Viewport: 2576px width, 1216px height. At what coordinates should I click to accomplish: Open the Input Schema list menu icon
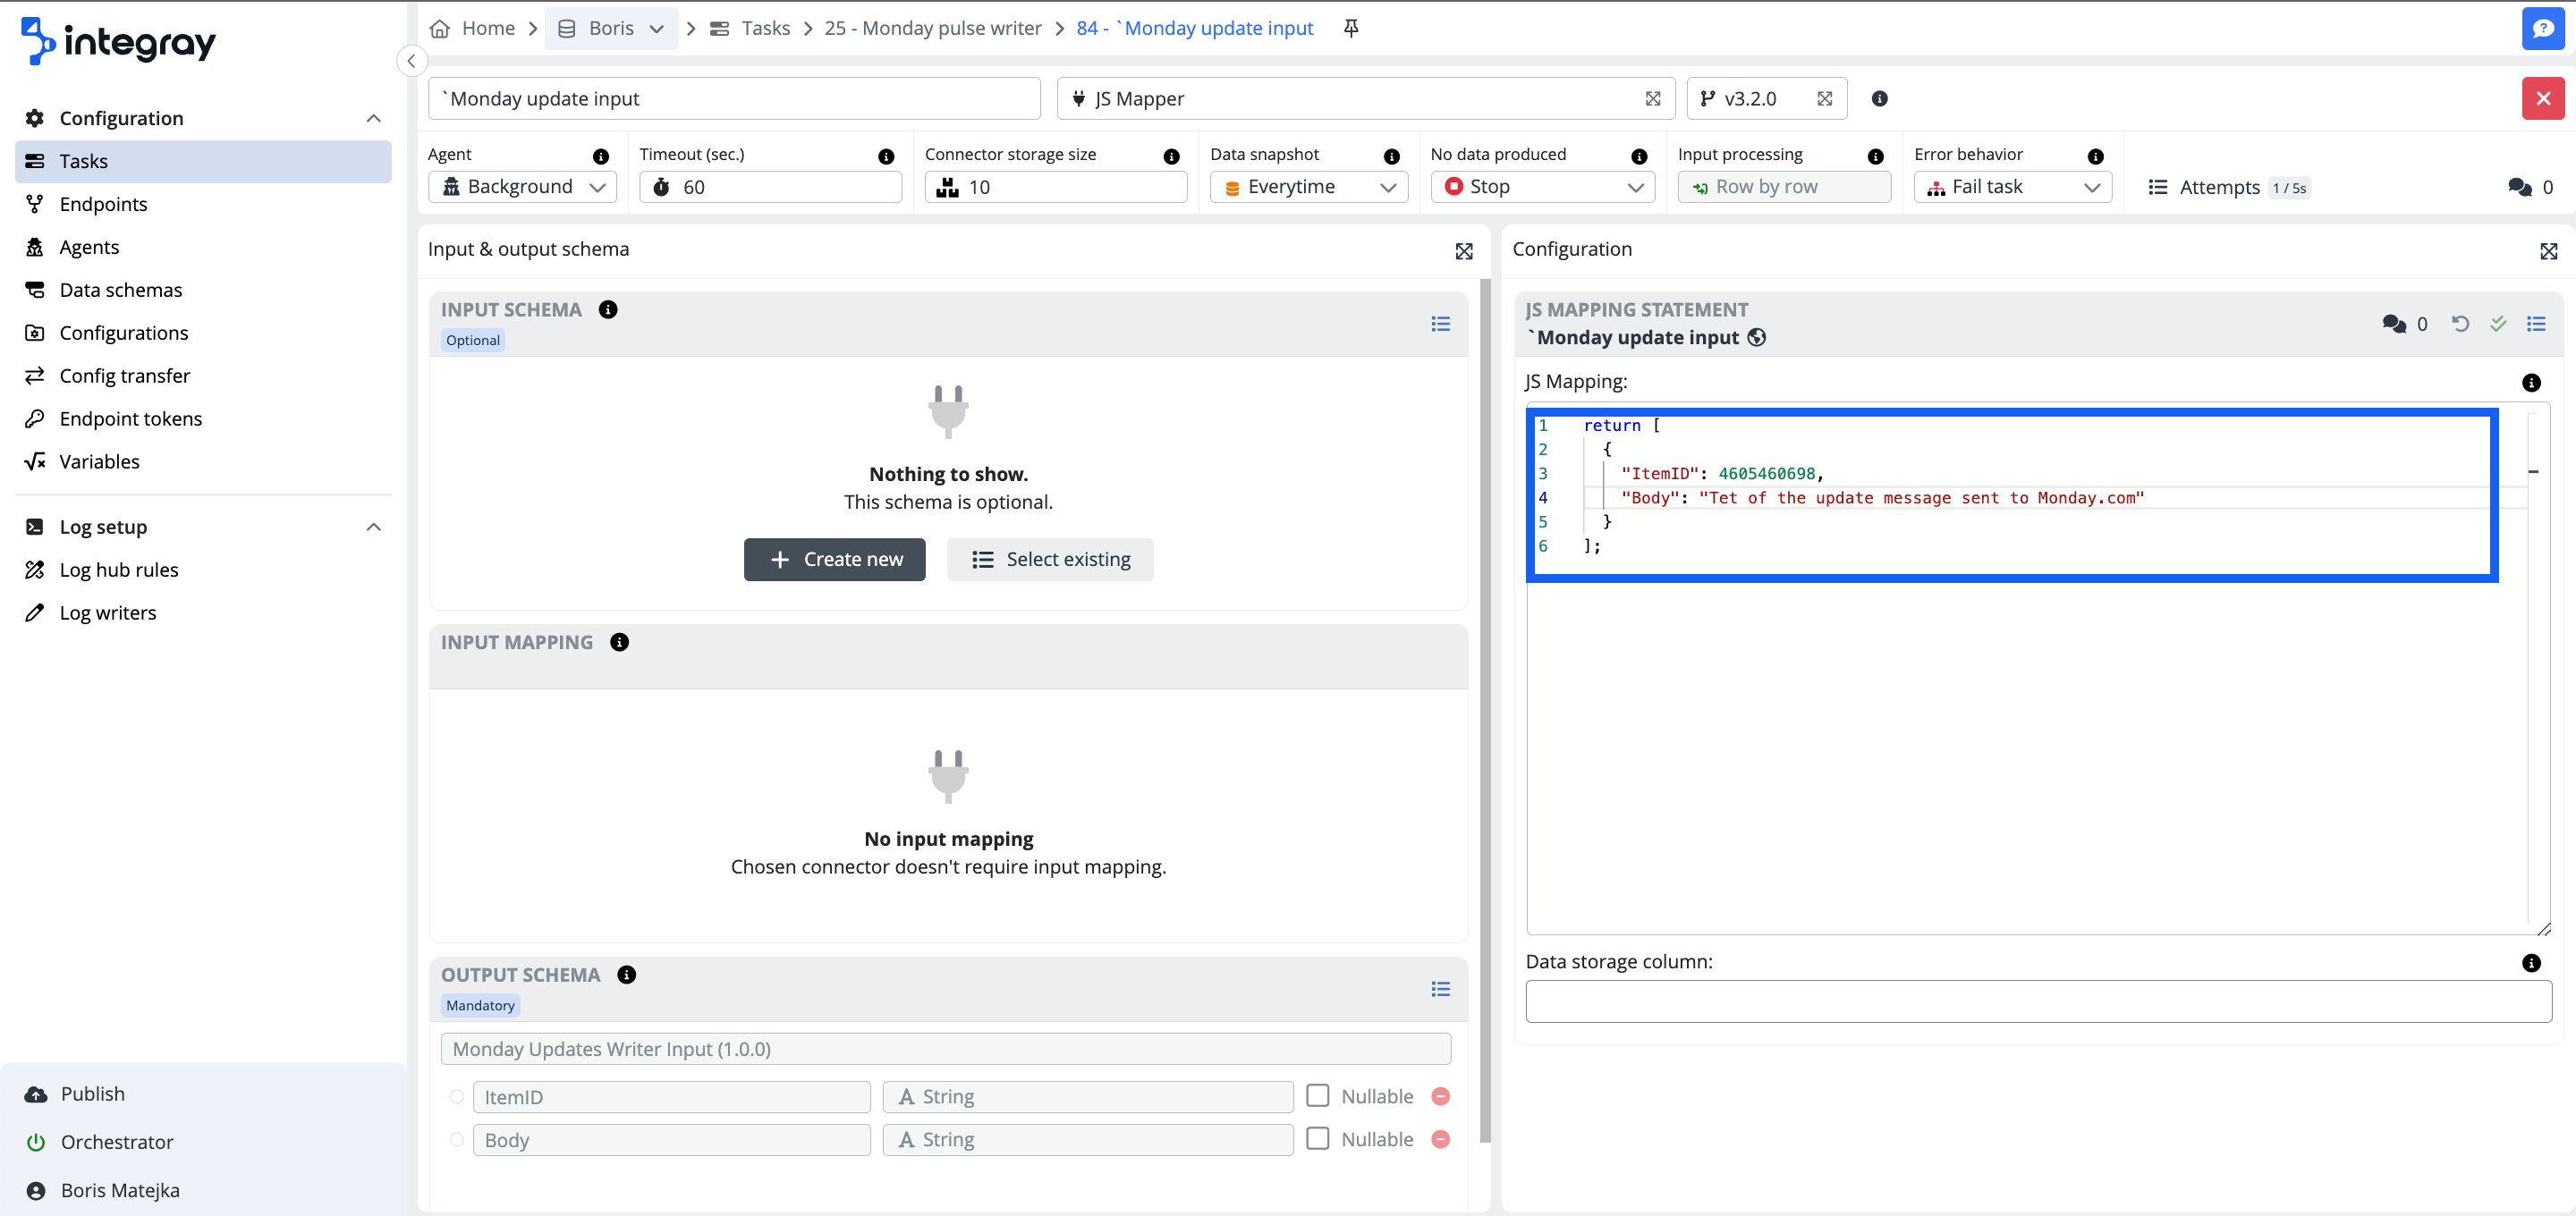[x=1440, y=323]
